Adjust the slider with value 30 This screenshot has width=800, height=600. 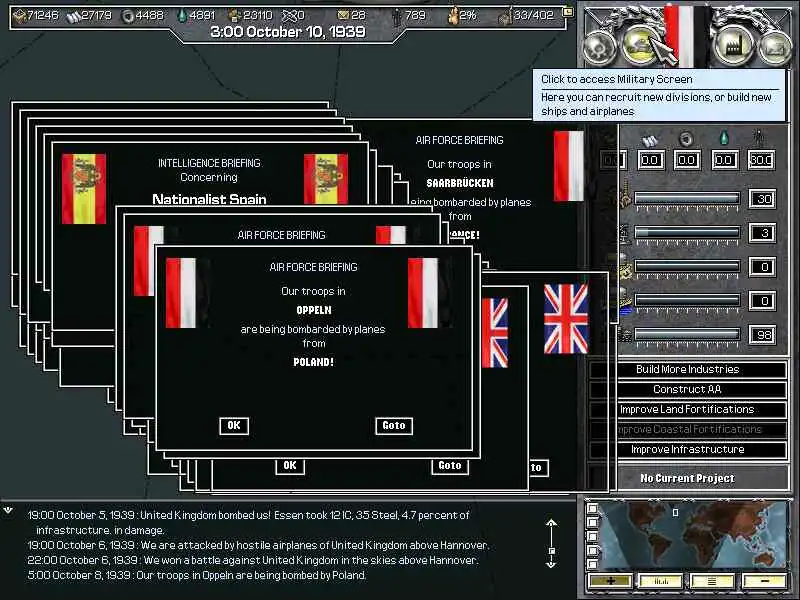pos(687,198)
